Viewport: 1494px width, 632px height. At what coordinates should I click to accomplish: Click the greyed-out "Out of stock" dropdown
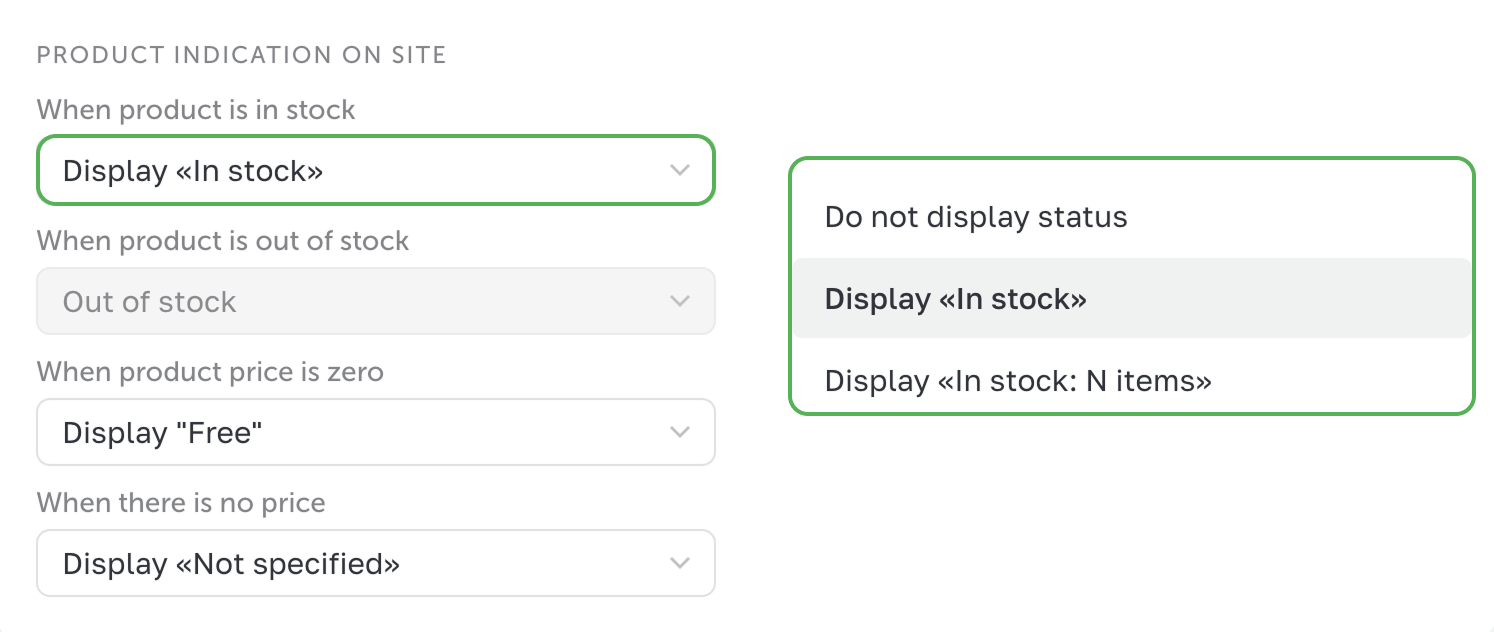click(376, 301)
